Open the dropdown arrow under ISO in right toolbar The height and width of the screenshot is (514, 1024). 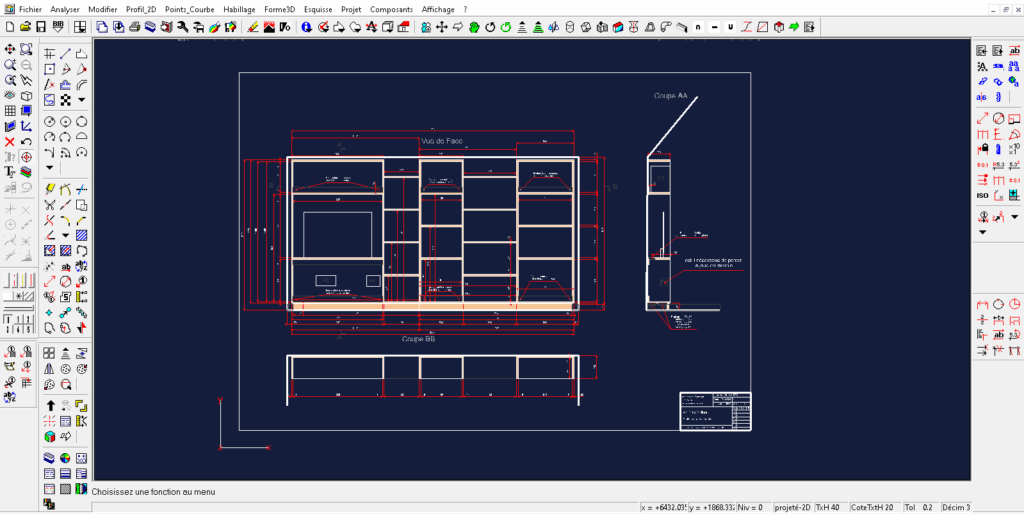[x=982, y=232]
